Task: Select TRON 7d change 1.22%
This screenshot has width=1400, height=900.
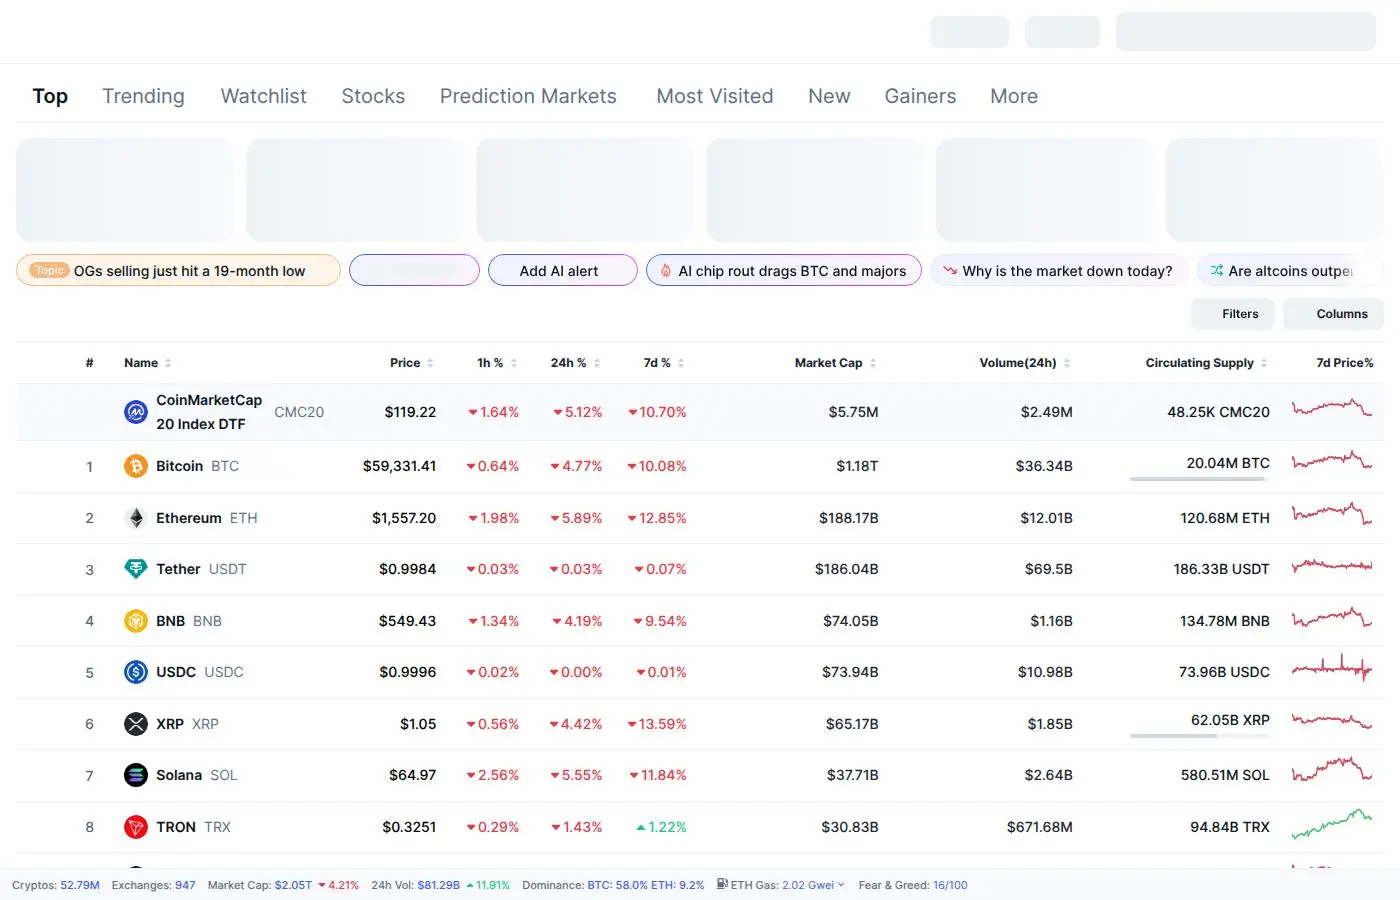Action: click(661, 827)
